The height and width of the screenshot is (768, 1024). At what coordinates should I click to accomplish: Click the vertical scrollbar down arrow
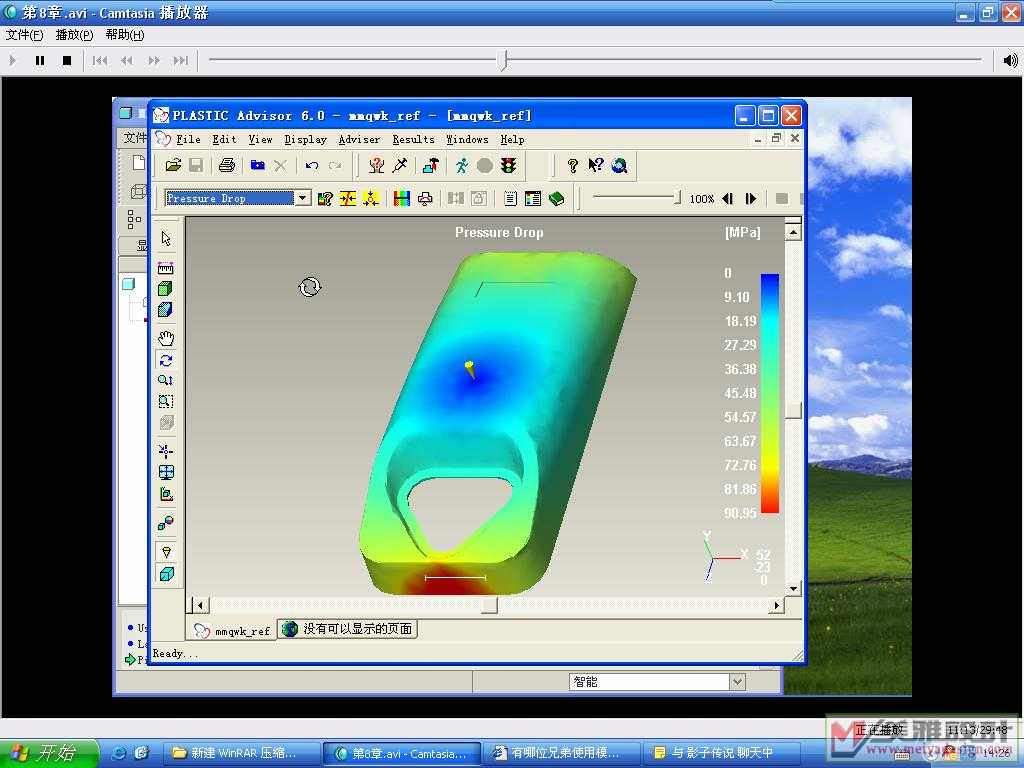[x=793, y=588]
